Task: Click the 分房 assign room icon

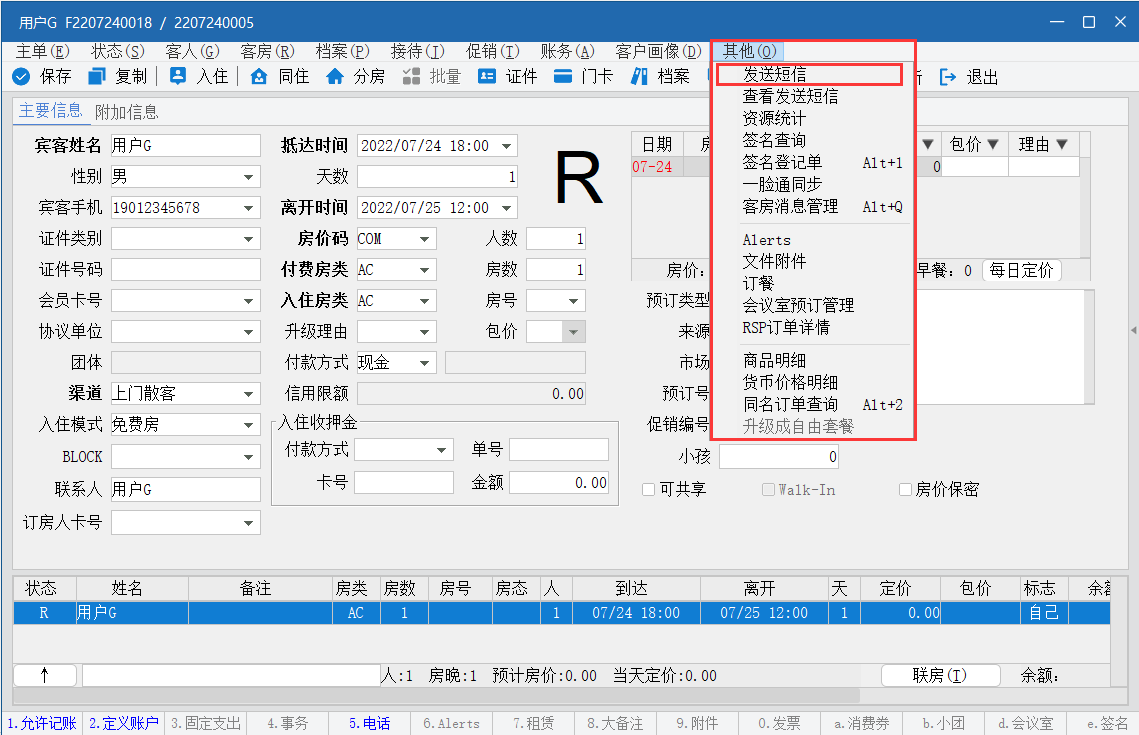Action: pos(335,76)
